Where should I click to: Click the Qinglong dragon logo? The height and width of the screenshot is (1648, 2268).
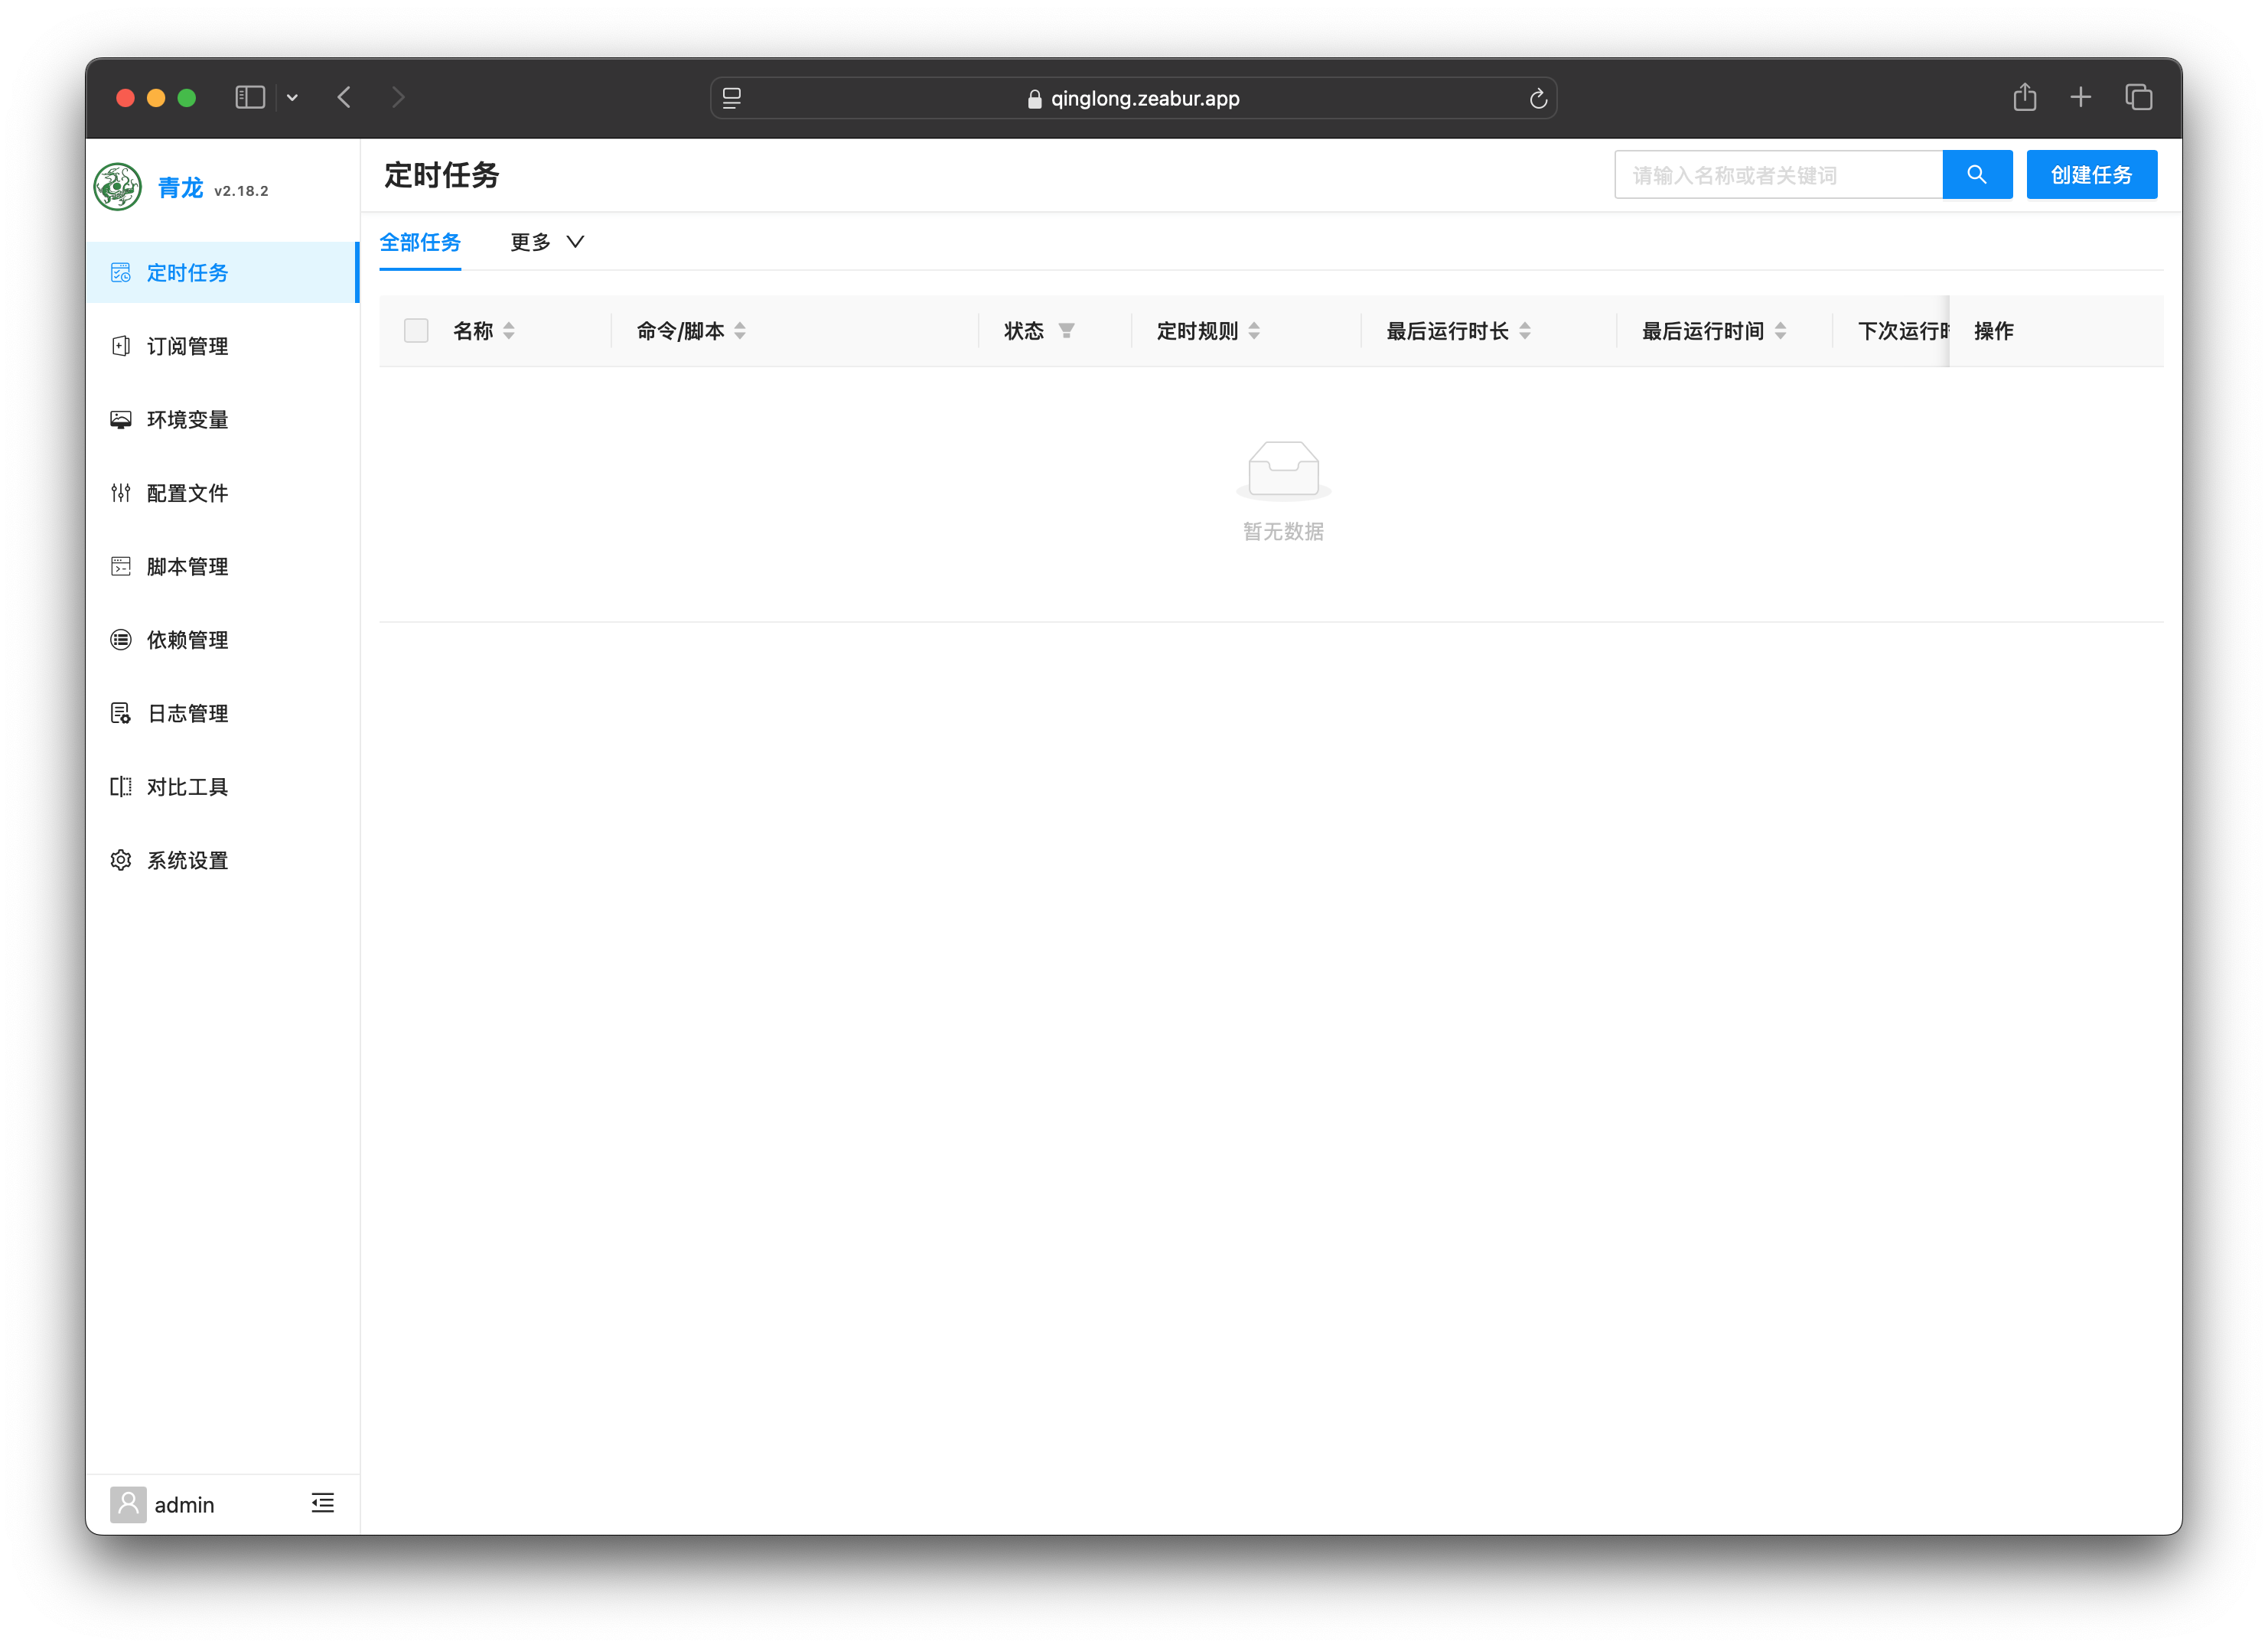118,187
